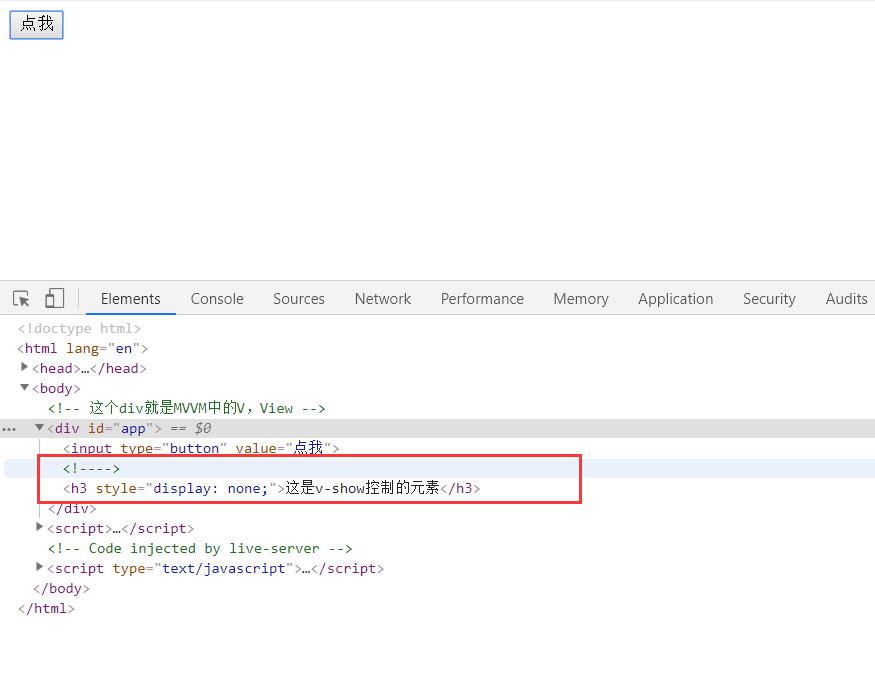Select the closing </div> tag line
The width and height of the screenshot is (875, 689).
coord(72,509)
